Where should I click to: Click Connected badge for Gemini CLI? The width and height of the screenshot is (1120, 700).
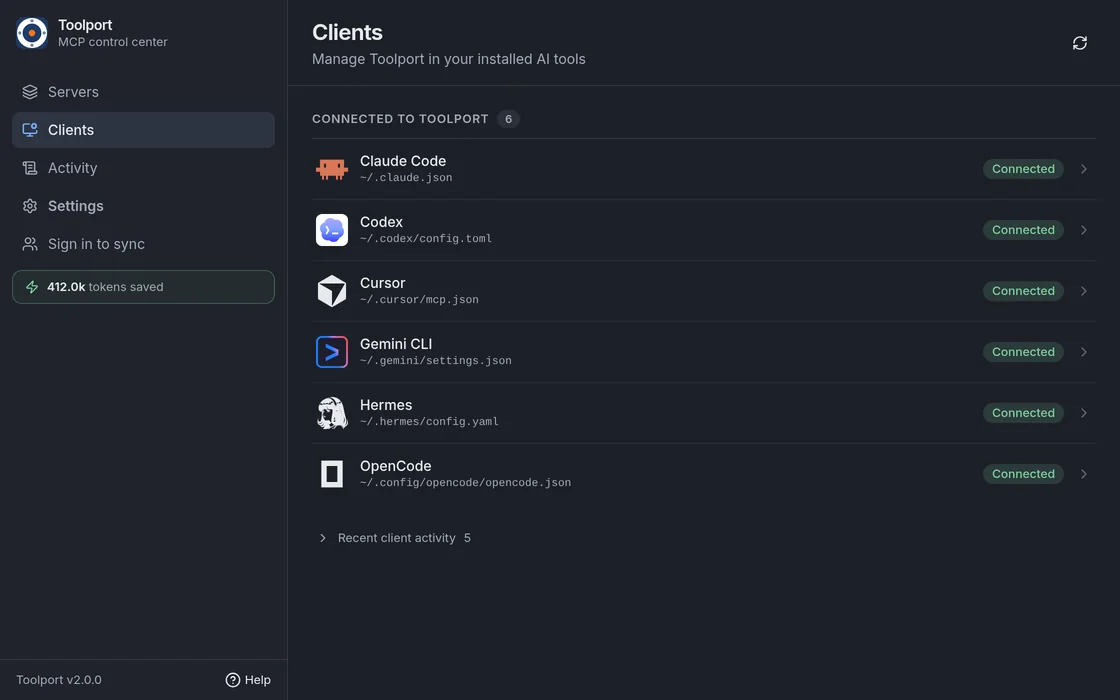[1024, 352]
